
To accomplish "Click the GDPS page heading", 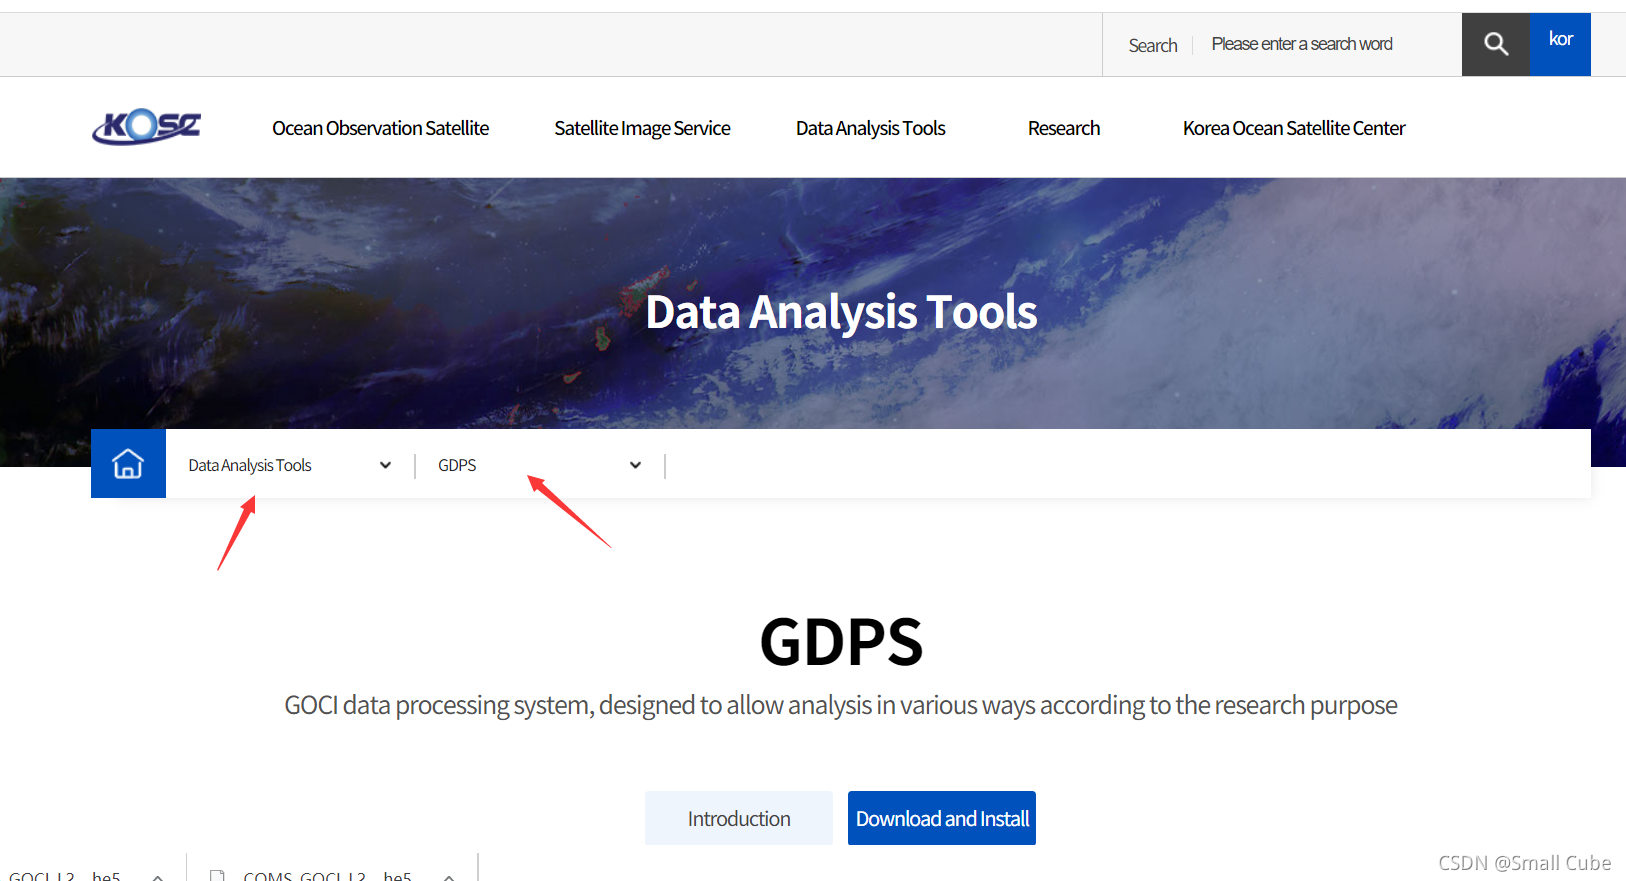I will (x=841, y=641).
